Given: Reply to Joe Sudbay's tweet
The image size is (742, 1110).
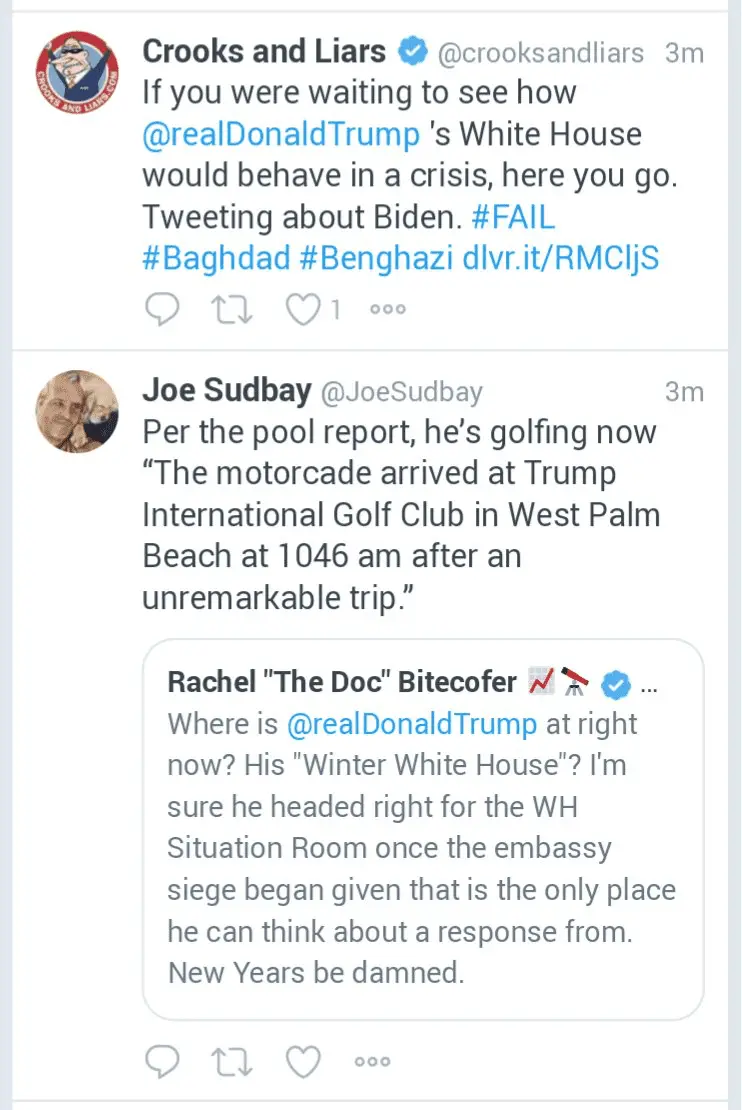Looking at the screenshot, I should 161,1060.
